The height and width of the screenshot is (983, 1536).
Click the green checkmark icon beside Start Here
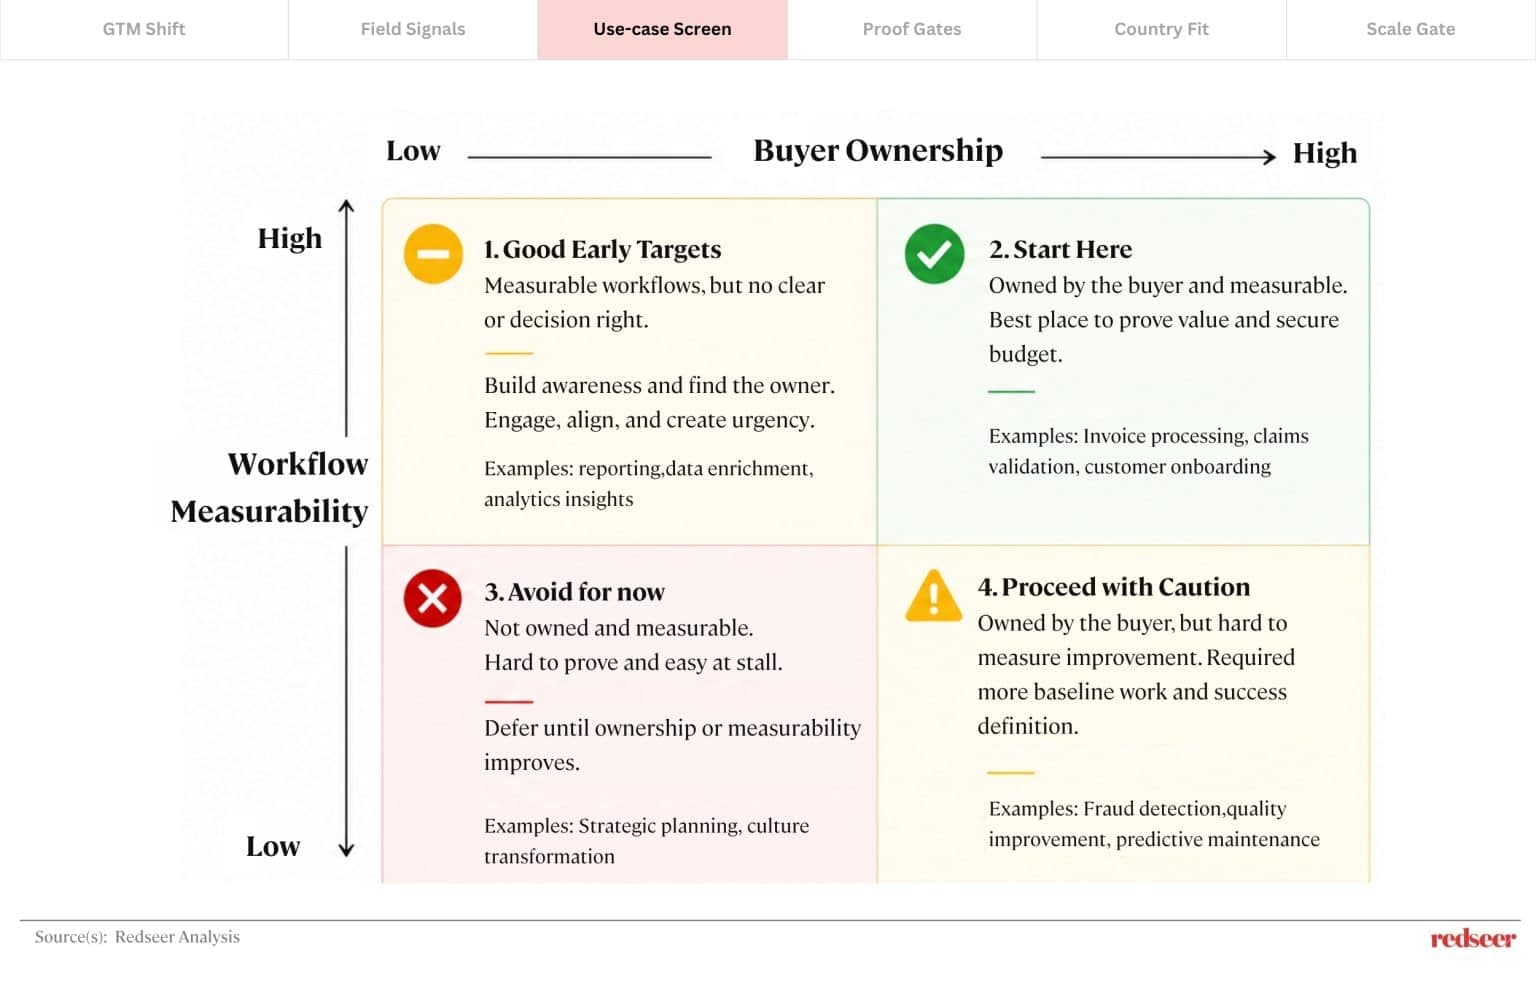pyautogui.click(x=934, y=254)
